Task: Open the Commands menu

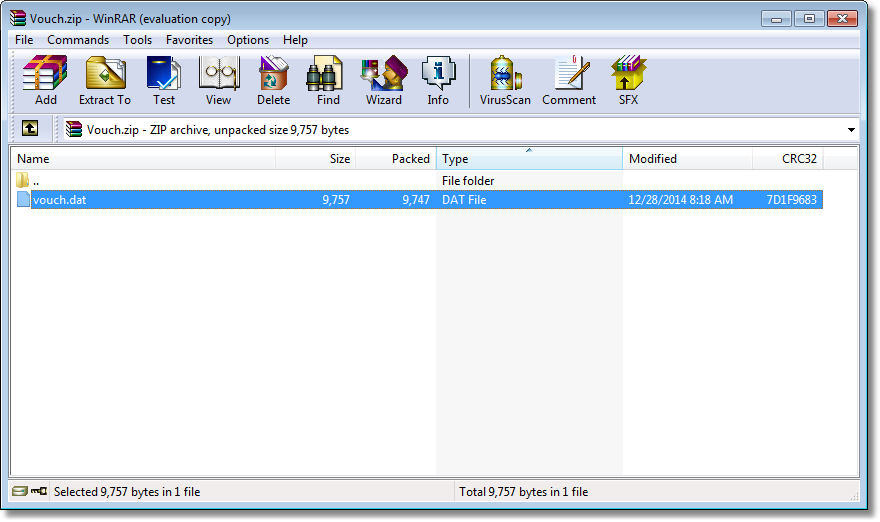Action: pyautogui.click(x=78, y=40)
